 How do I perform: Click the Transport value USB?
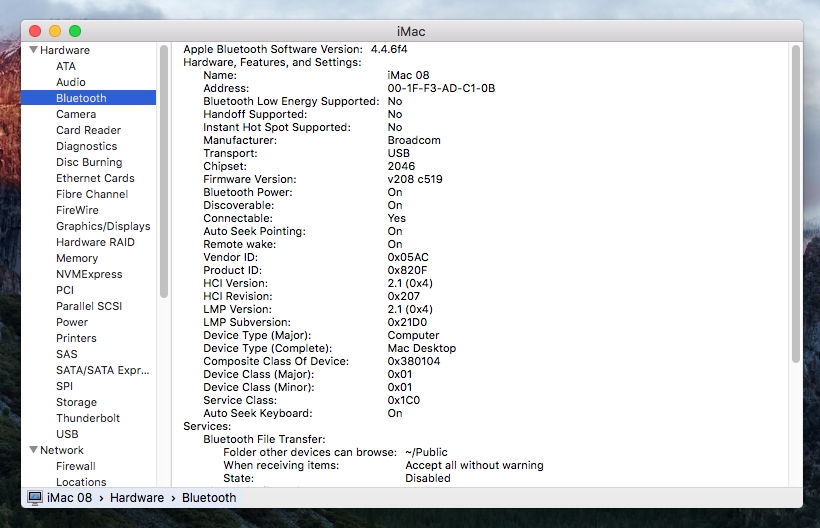398,153
